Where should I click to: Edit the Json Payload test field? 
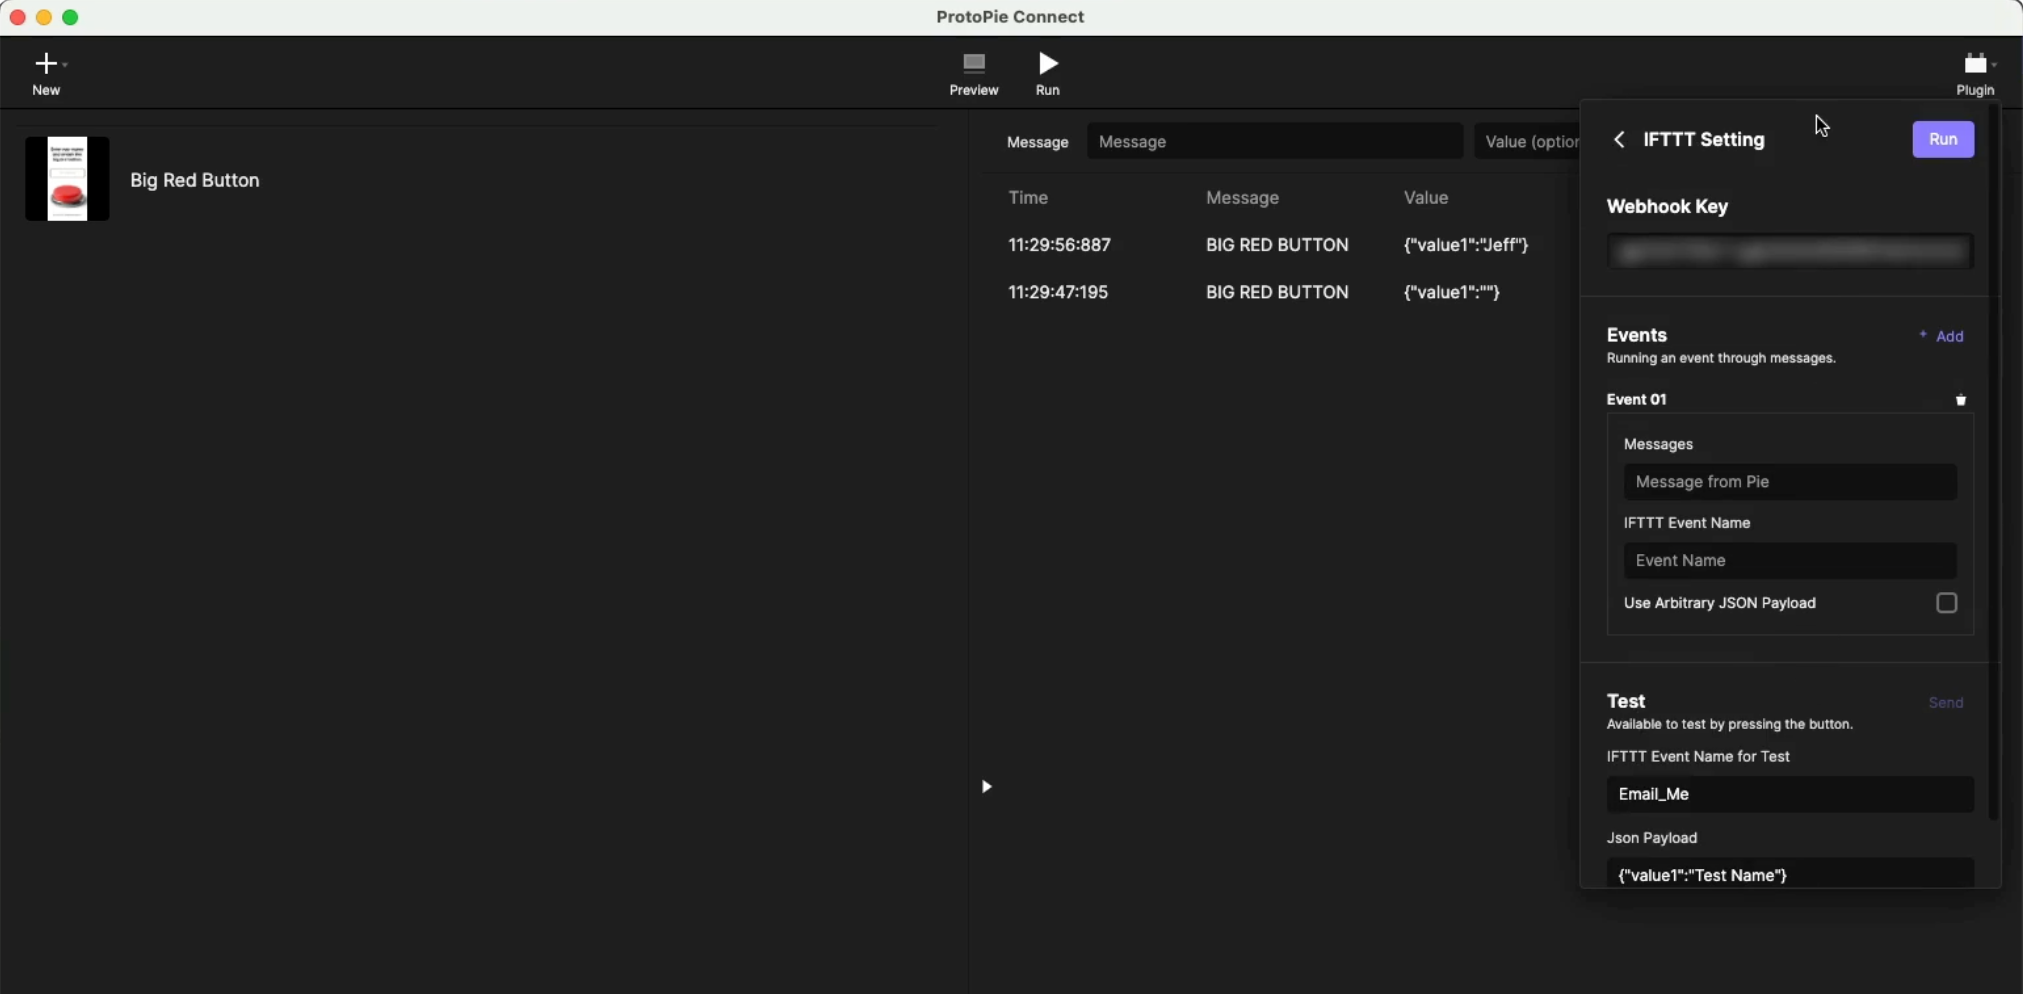[1790, 873]
